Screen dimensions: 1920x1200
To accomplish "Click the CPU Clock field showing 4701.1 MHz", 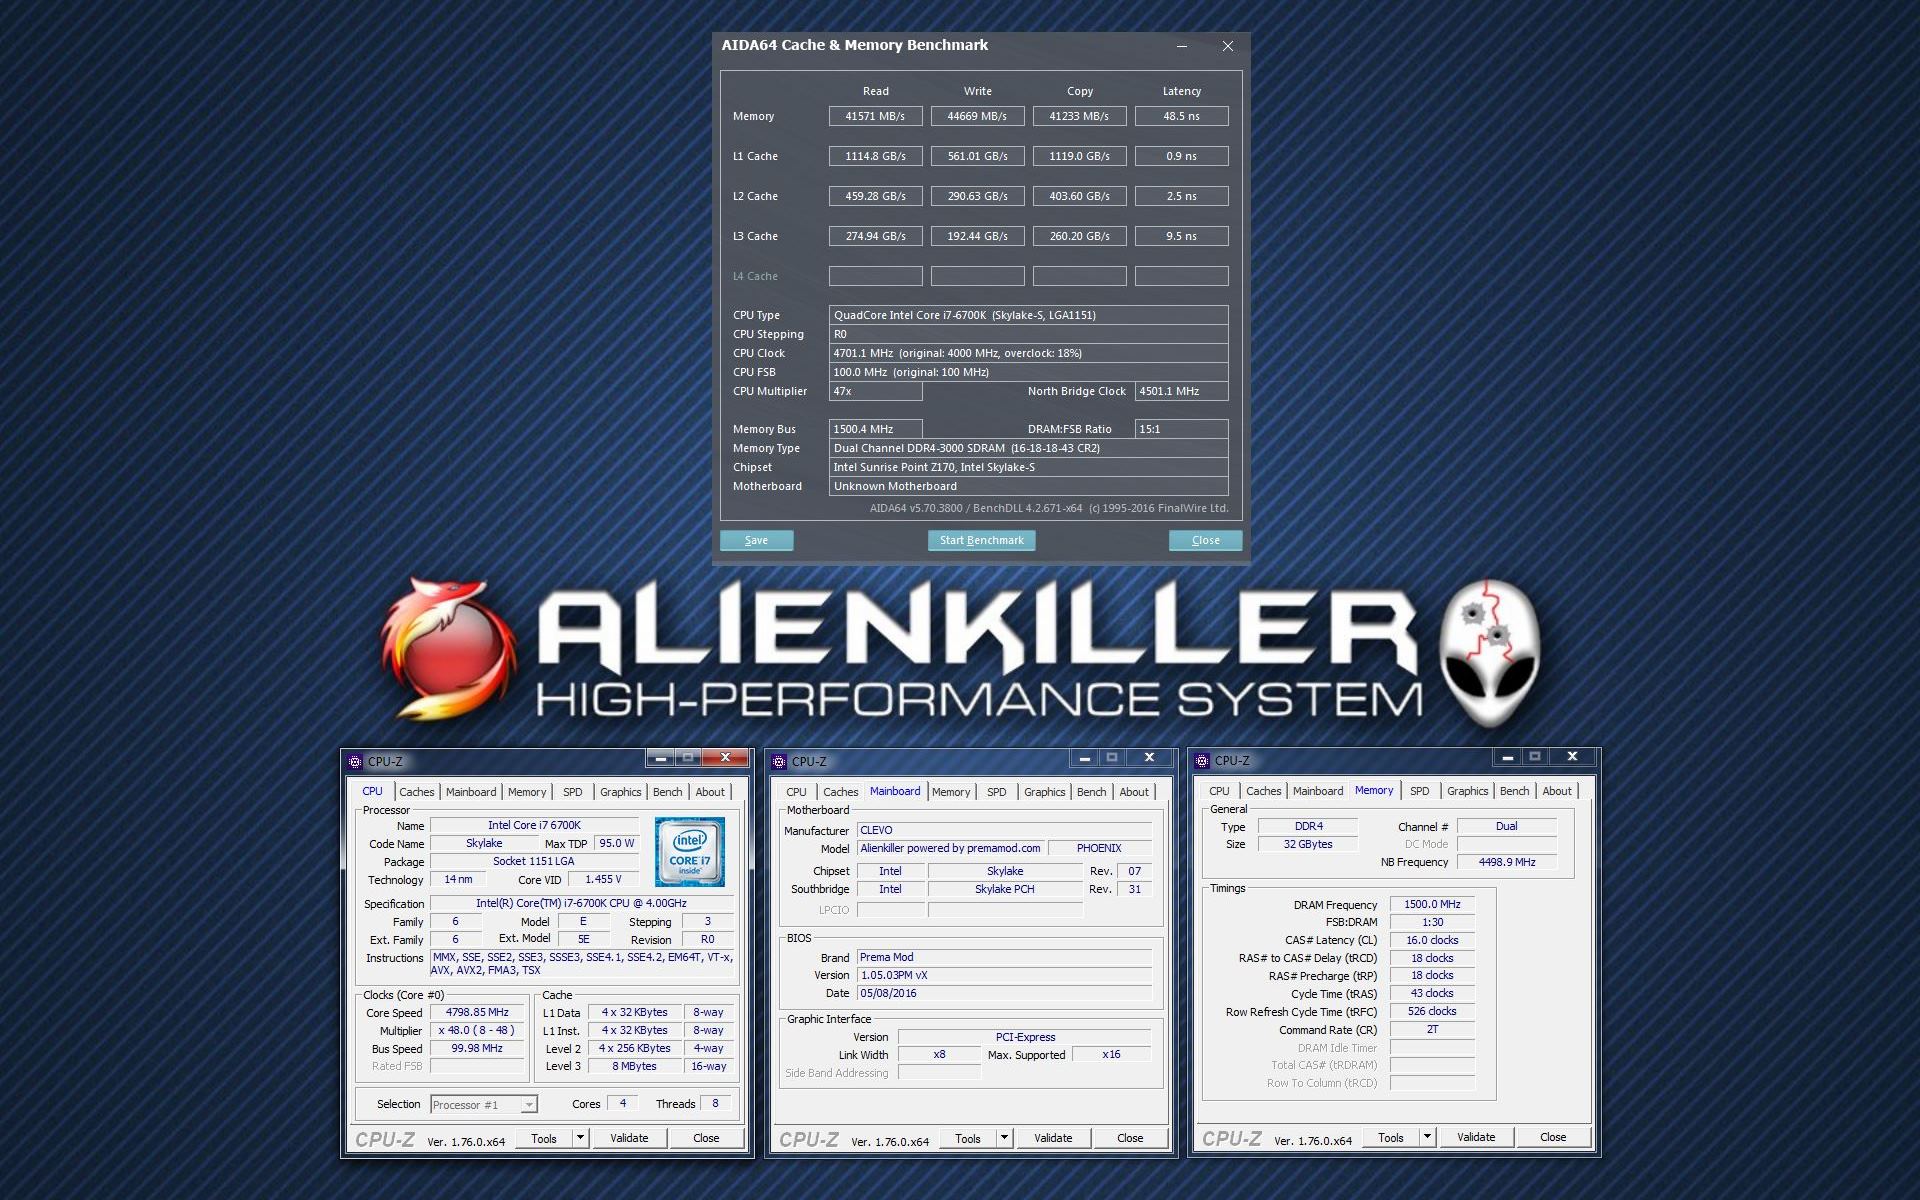I will [x=1029, y=353].
